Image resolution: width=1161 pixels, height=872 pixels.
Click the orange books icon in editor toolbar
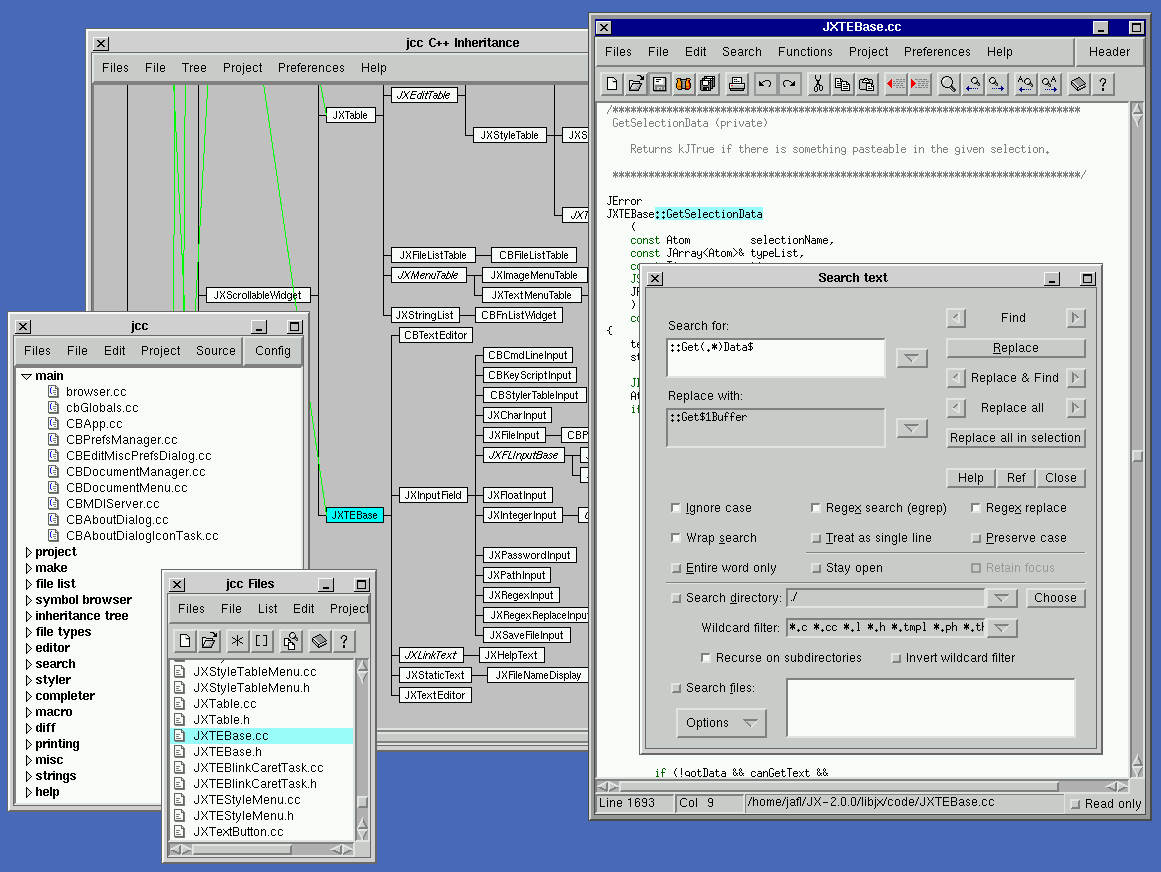(684, 84)
